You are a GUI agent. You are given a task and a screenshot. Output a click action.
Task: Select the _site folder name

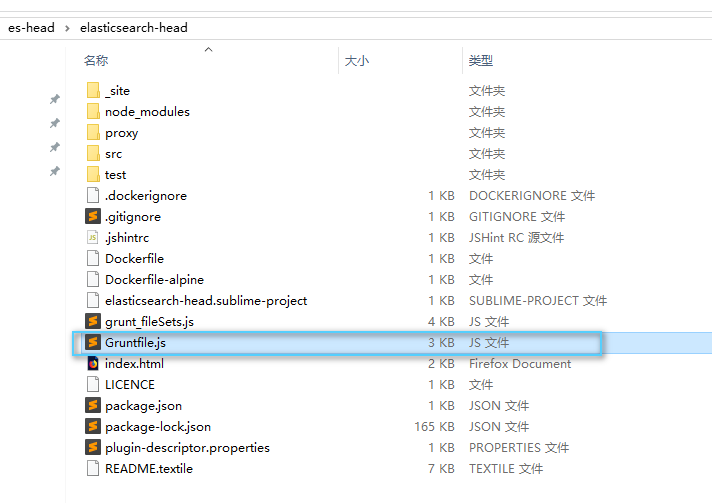(x=118, y=90)
